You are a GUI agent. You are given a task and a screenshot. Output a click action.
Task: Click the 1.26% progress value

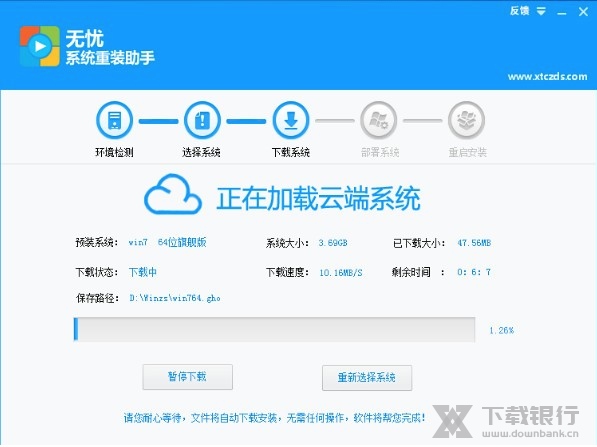point(501,330)
